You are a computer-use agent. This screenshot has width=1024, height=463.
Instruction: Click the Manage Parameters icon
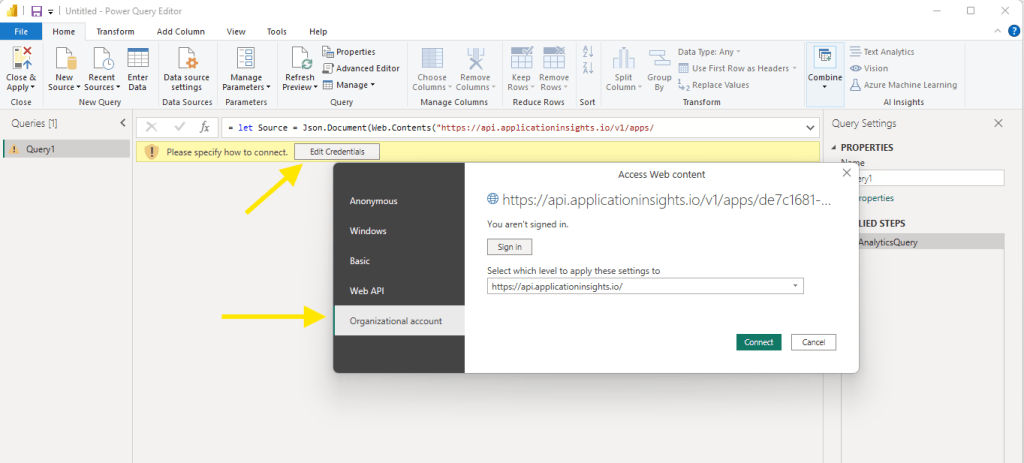(x=246, y=58)
